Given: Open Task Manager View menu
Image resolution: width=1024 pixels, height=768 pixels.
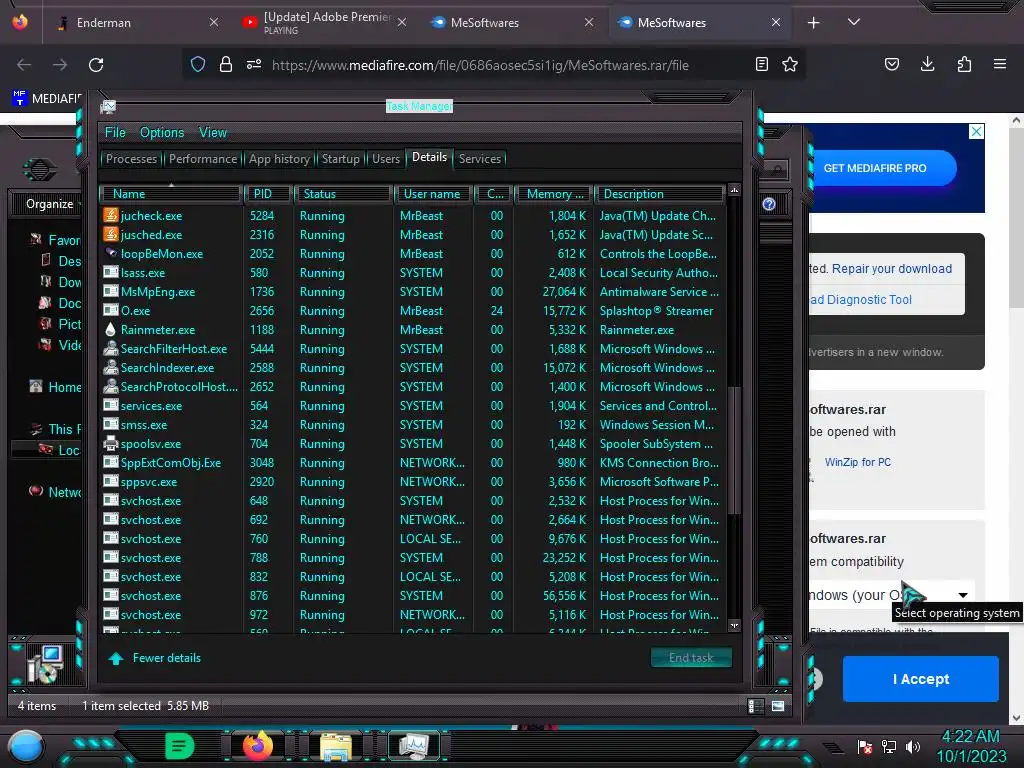Looking at the screenshot, I should [x=213, y=133].
